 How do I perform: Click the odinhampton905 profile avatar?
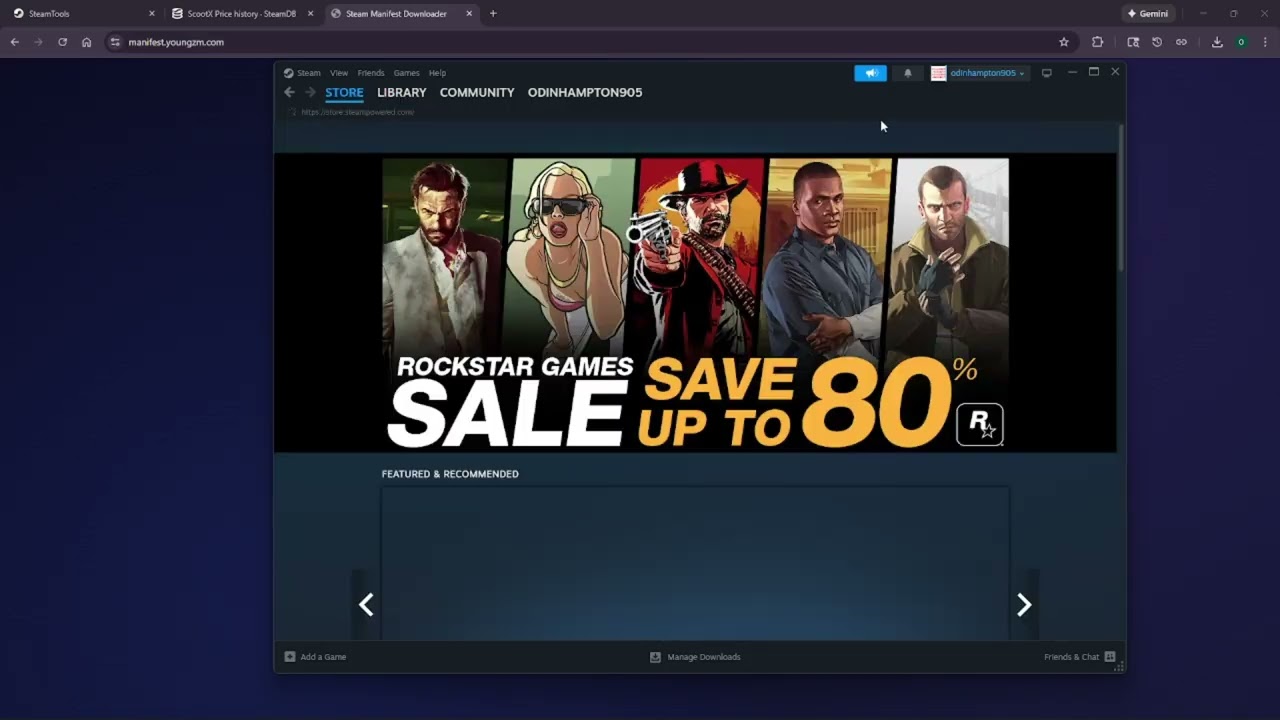pos(938,73)
